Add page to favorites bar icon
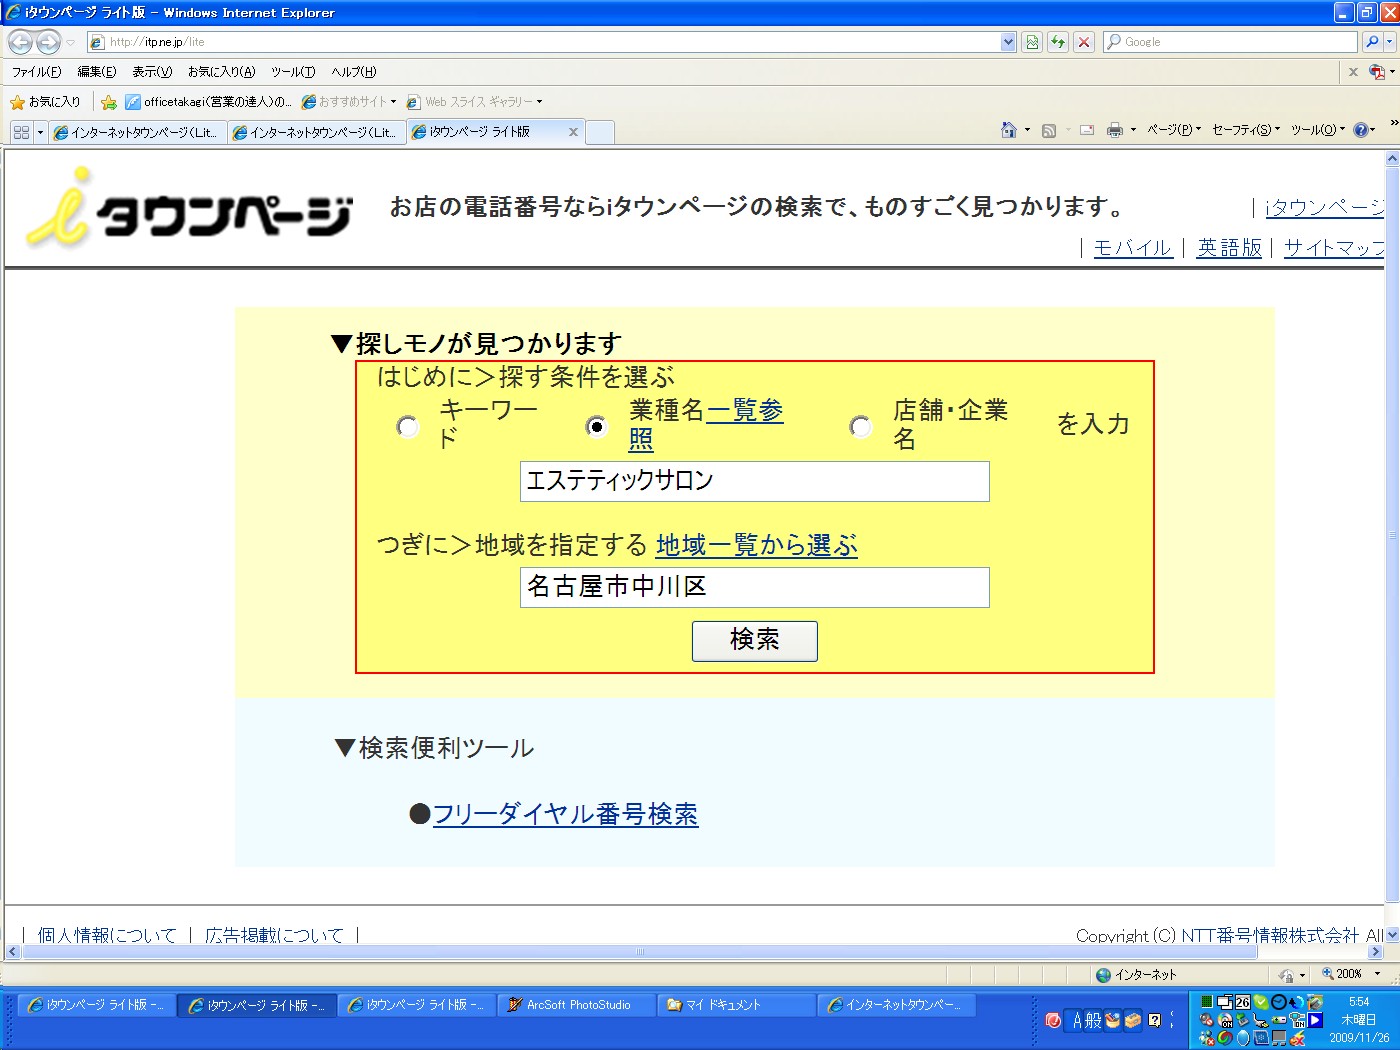This screenshot has height=1050, width=1400. click(109, 102)
